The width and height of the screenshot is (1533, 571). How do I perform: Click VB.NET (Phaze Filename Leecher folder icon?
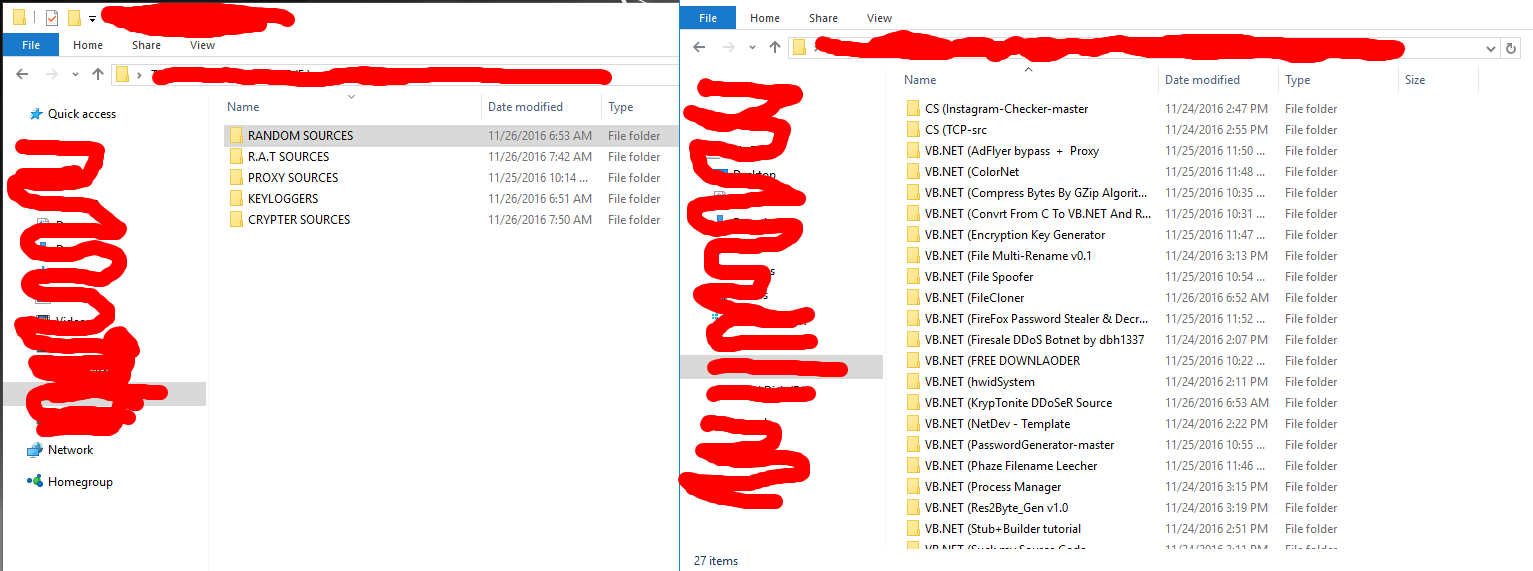point(913,466)
